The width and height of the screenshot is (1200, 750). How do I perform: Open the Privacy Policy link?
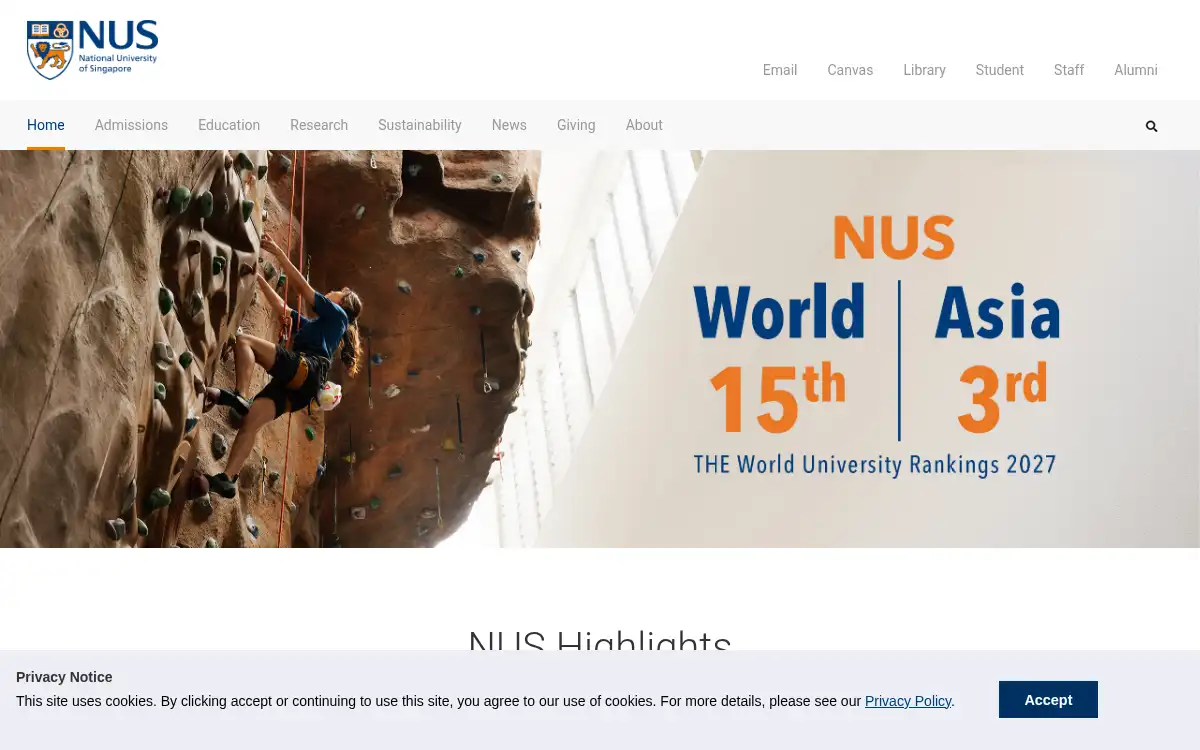pyautogui.click(x=908, y=701)
